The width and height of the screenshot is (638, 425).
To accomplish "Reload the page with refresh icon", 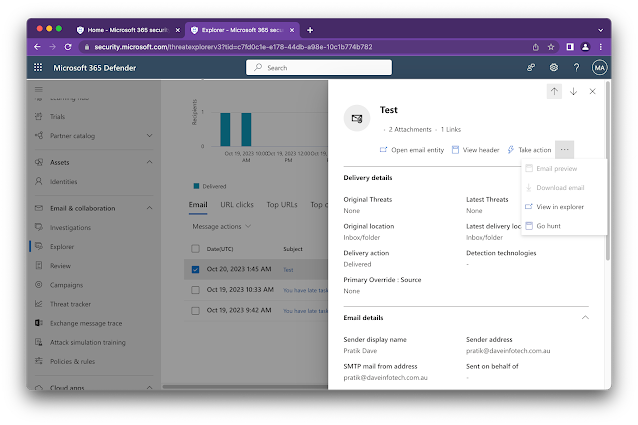I will click(x=68, y=47).
